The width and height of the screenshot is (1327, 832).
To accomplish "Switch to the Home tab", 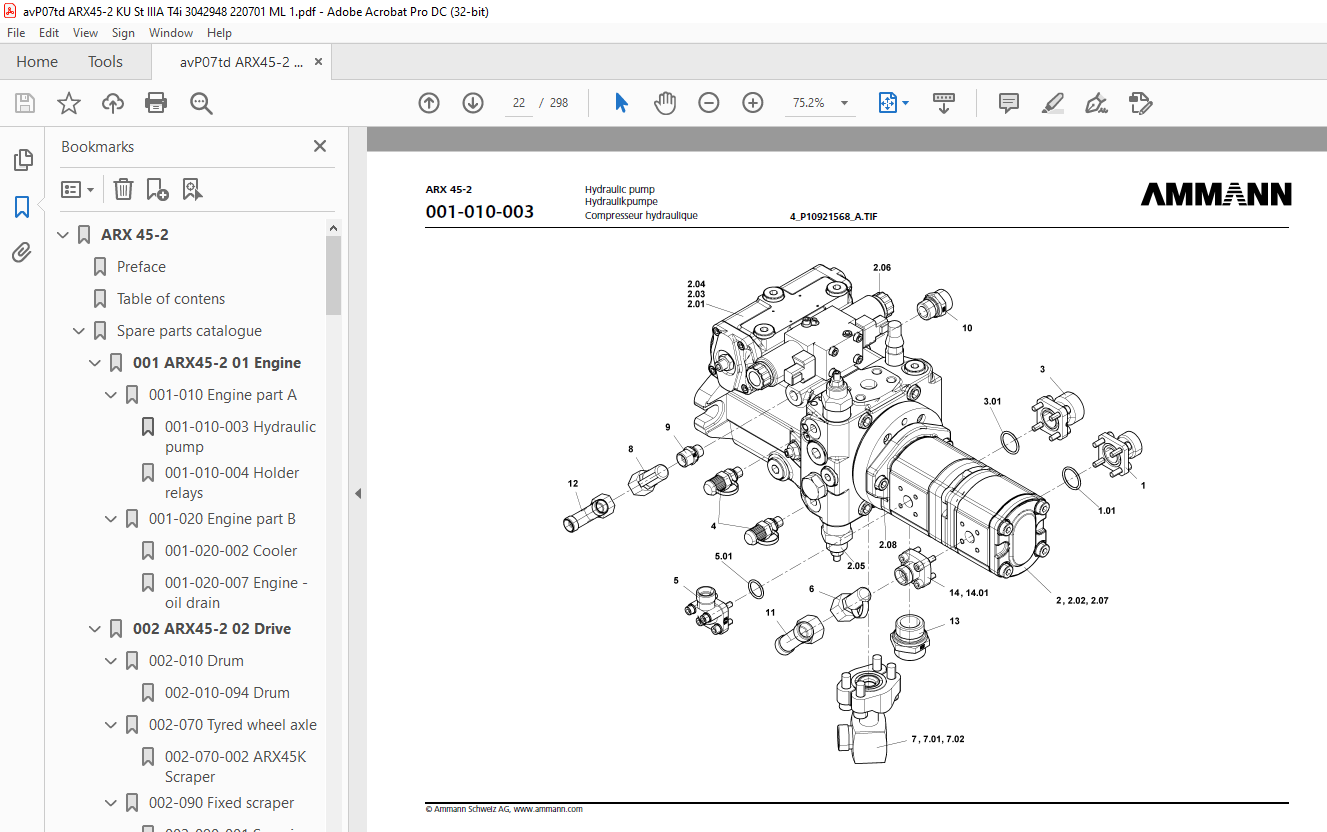I will click(x=37, y=62).
